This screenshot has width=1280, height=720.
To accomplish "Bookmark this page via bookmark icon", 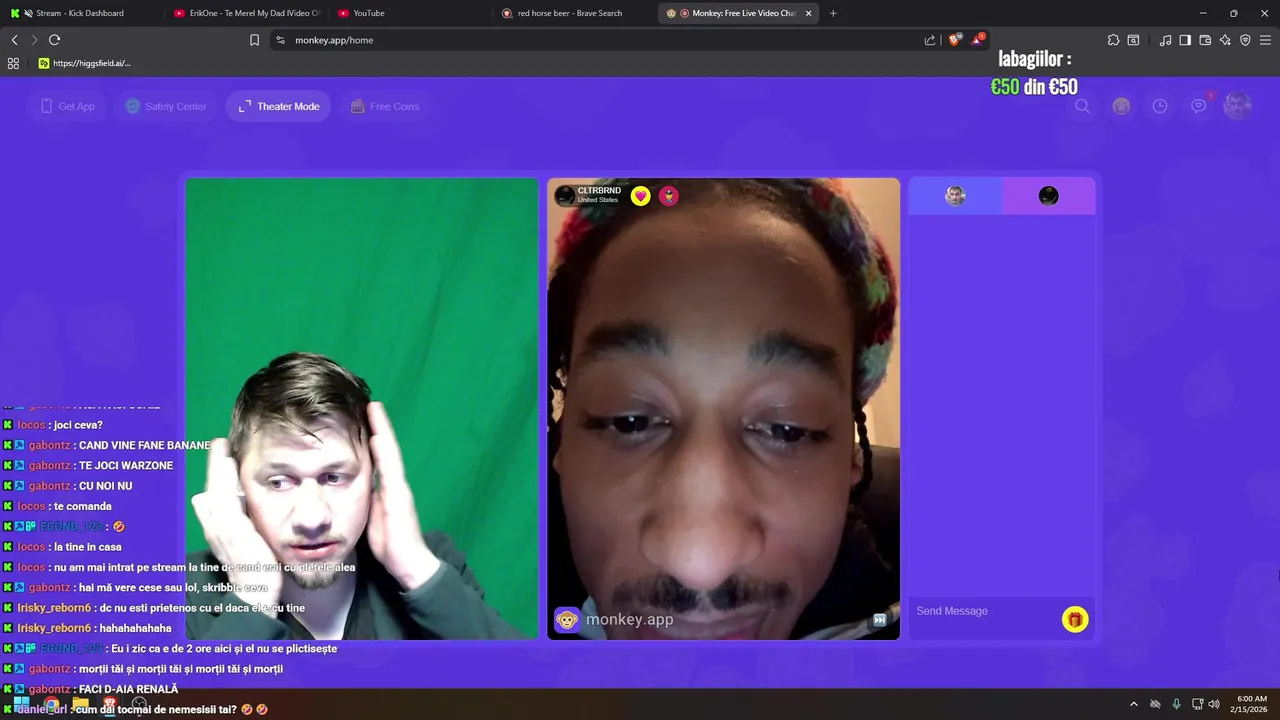I will click(x=254, y=40).
